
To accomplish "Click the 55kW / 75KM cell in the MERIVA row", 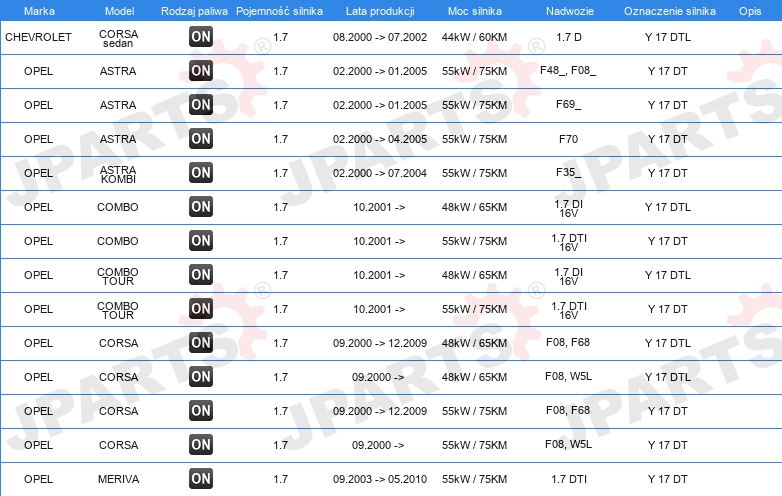I will click(474, 479).
